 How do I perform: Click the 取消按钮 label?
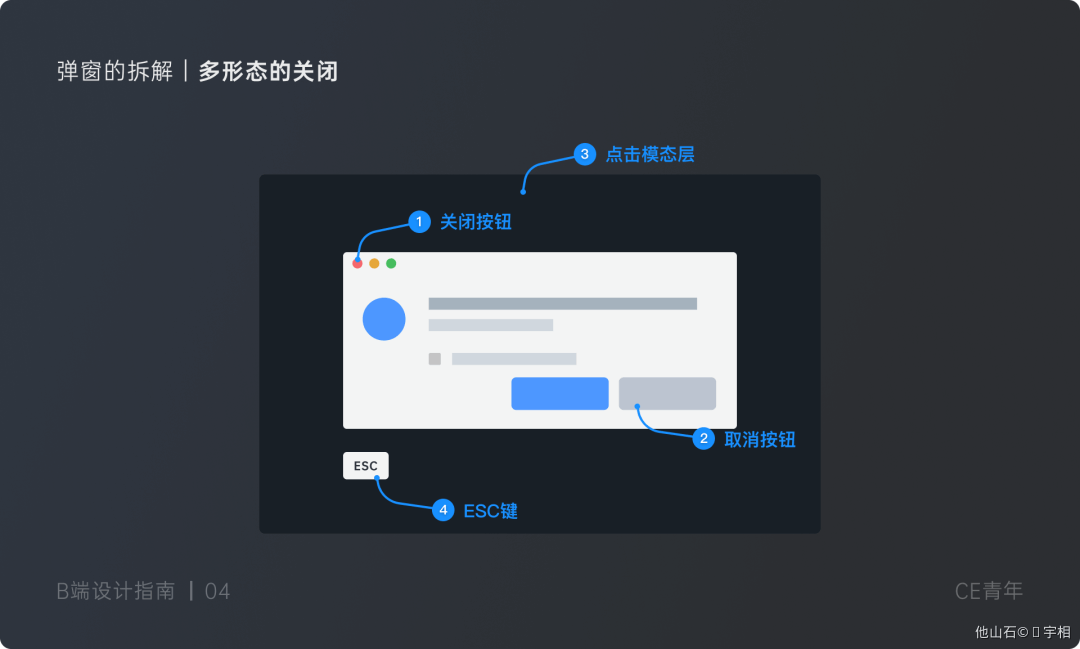(760, 440)
